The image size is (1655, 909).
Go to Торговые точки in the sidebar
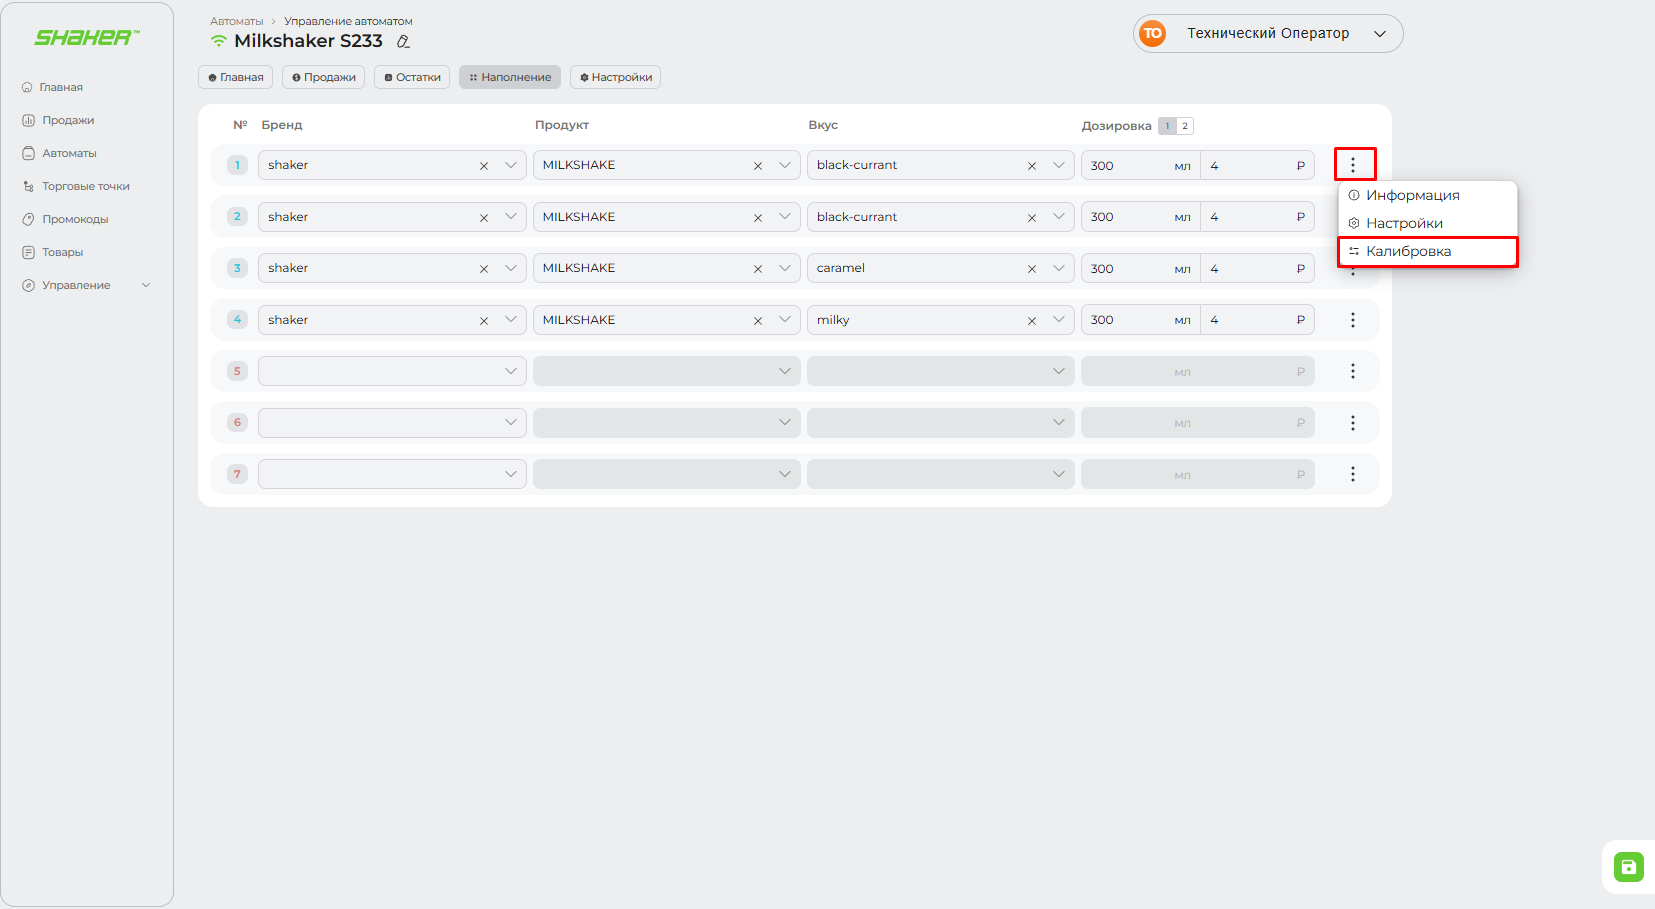point(85,186)
